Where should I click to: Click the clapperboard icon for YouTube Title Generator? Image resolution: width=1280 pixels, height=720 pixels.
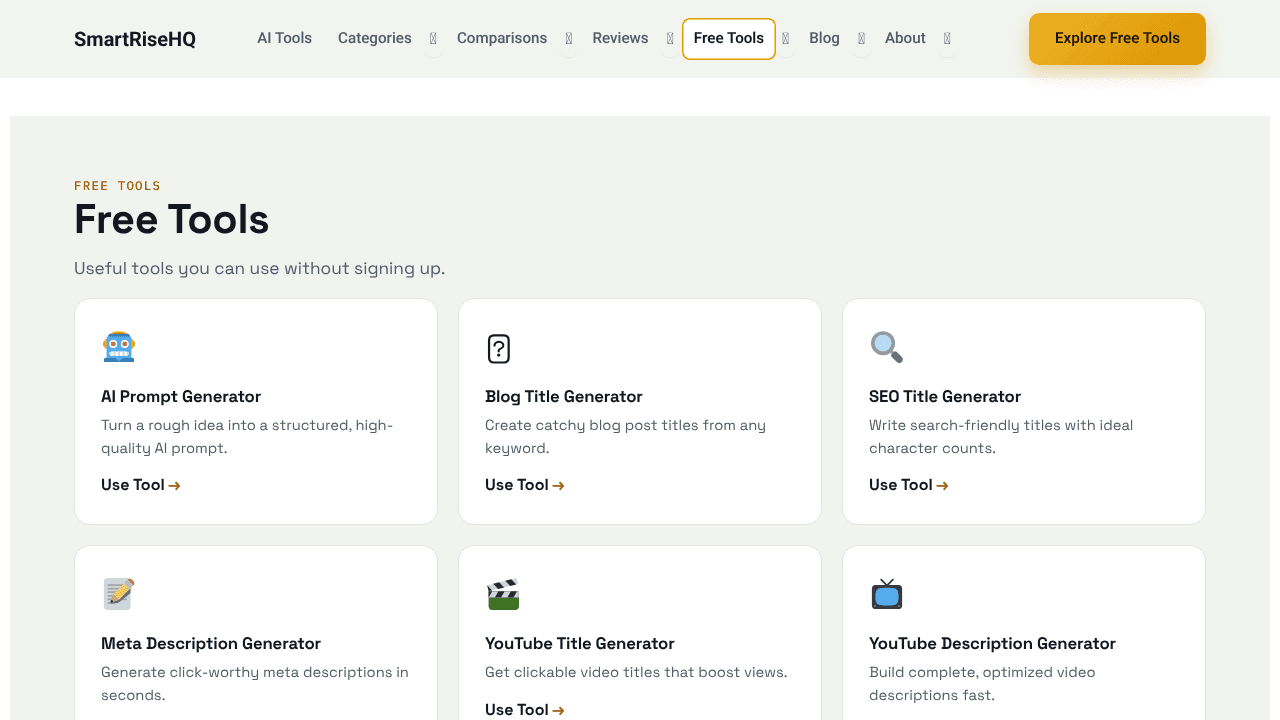pyautogui.click(x=503, y=594)
